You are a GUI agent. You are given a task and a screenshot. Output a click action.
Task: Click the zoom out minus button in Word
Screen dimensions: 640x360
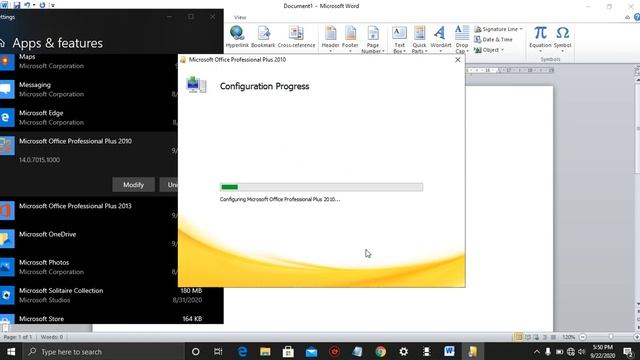click(582, 337)
